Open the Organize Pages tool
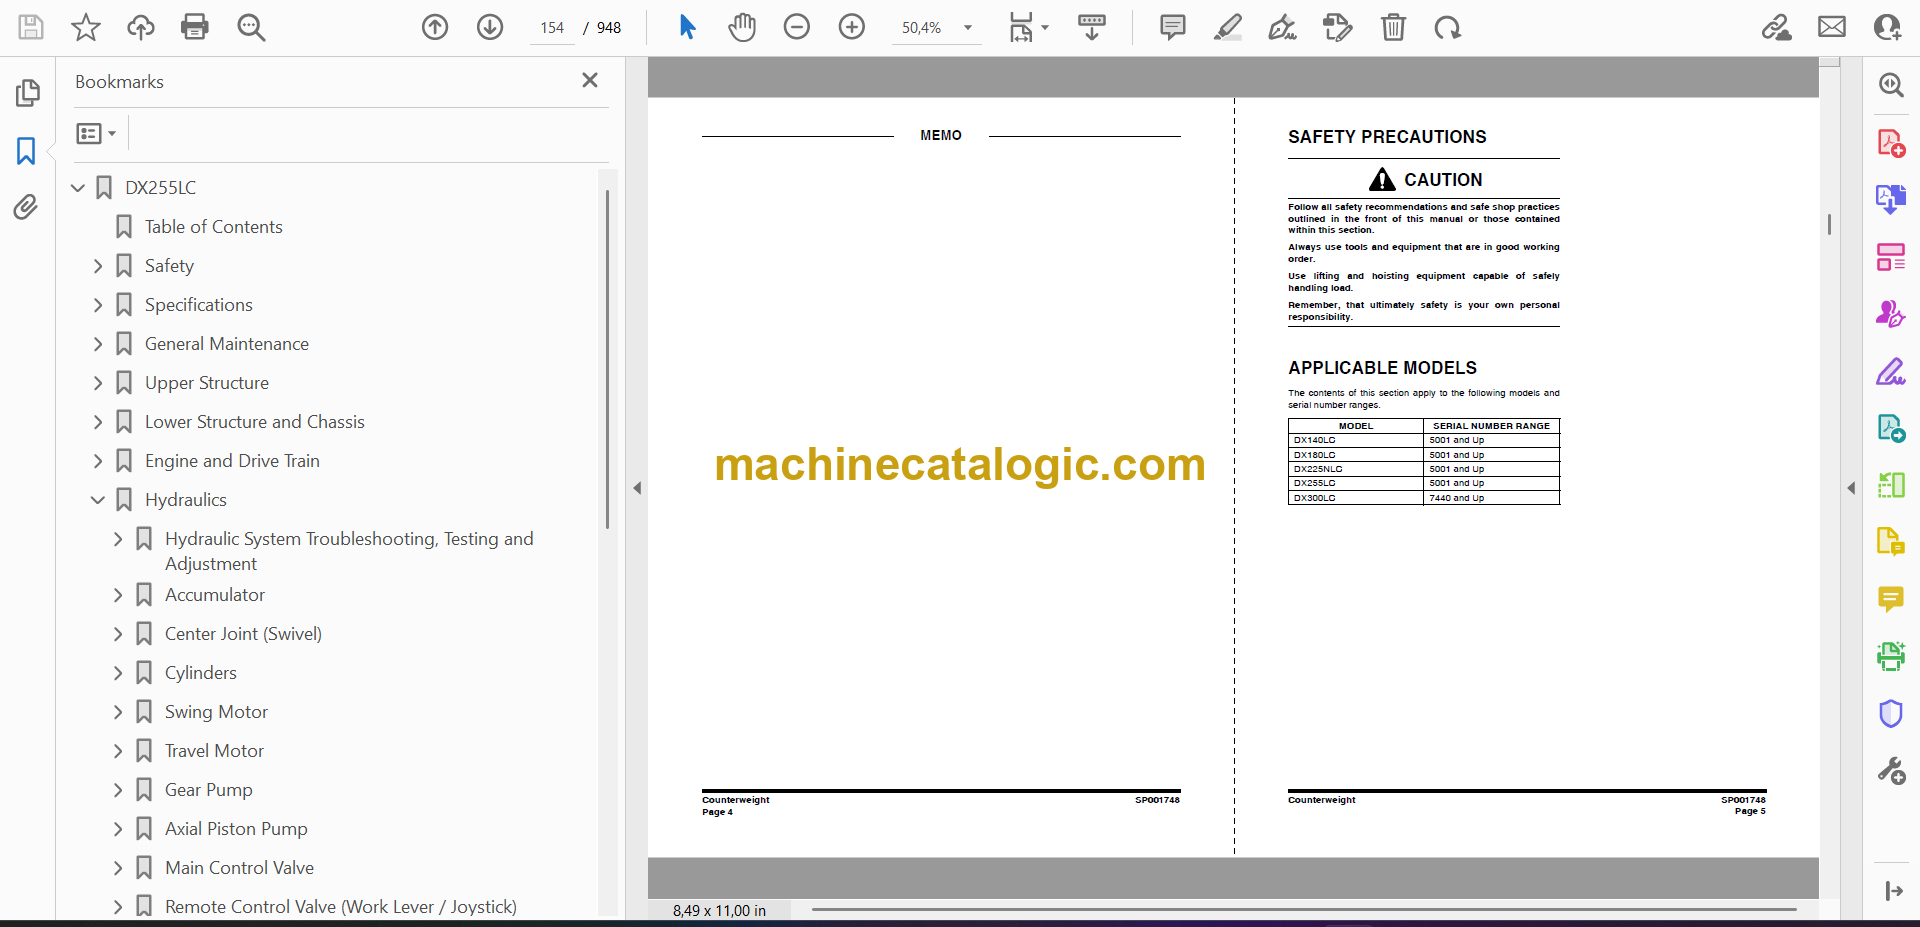The height and width of the screenshot is (927, 1920). coord(1891,257)
